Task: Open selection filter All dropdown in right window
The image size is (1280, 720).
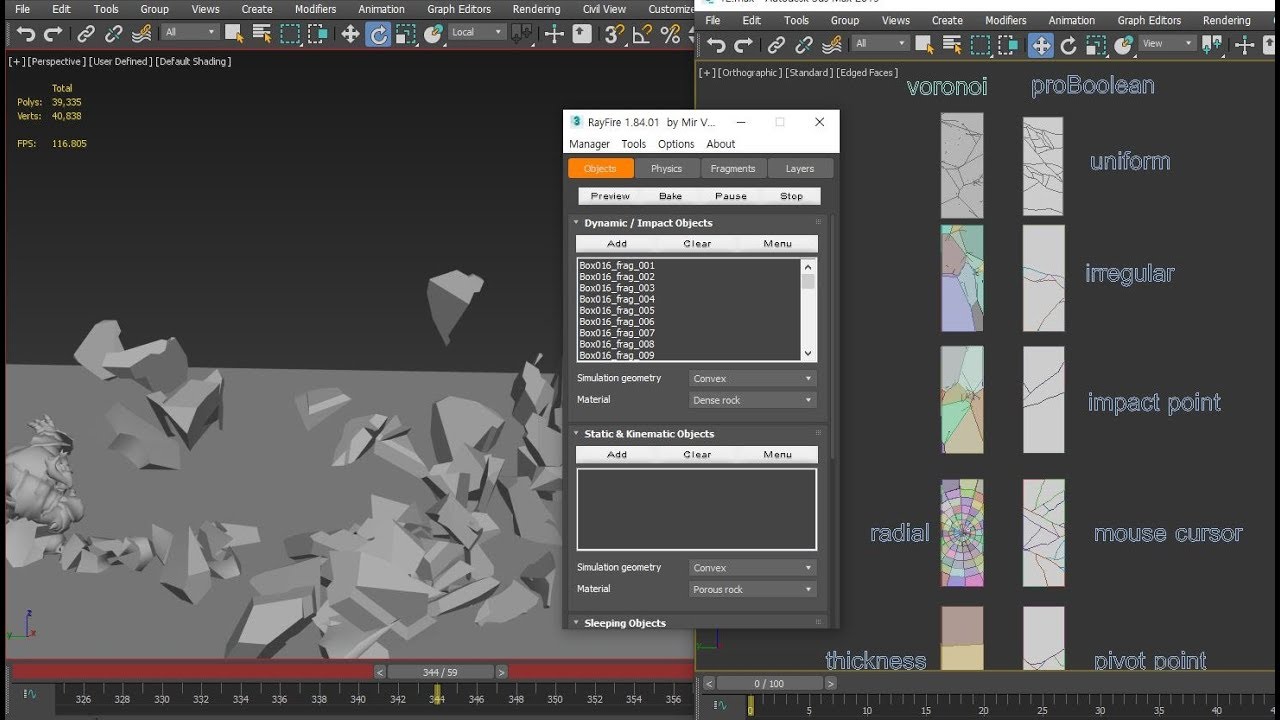Action: tap(881, 43)
